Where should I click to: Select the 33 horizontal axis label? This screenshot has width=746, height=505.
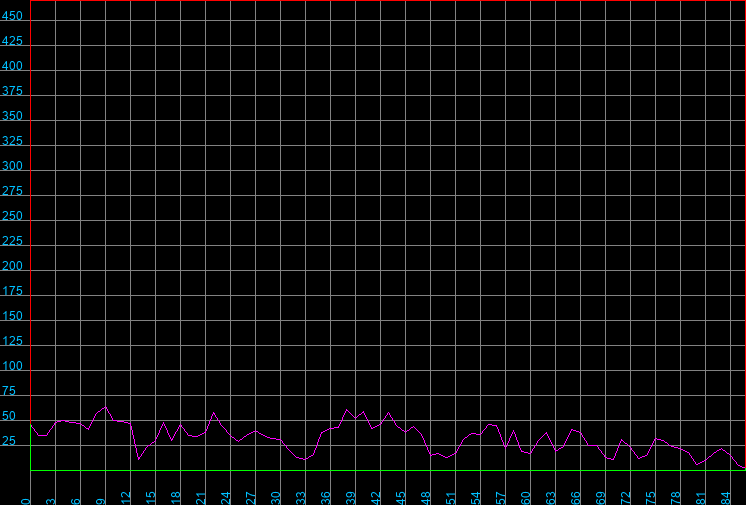(x=301, y=498)
